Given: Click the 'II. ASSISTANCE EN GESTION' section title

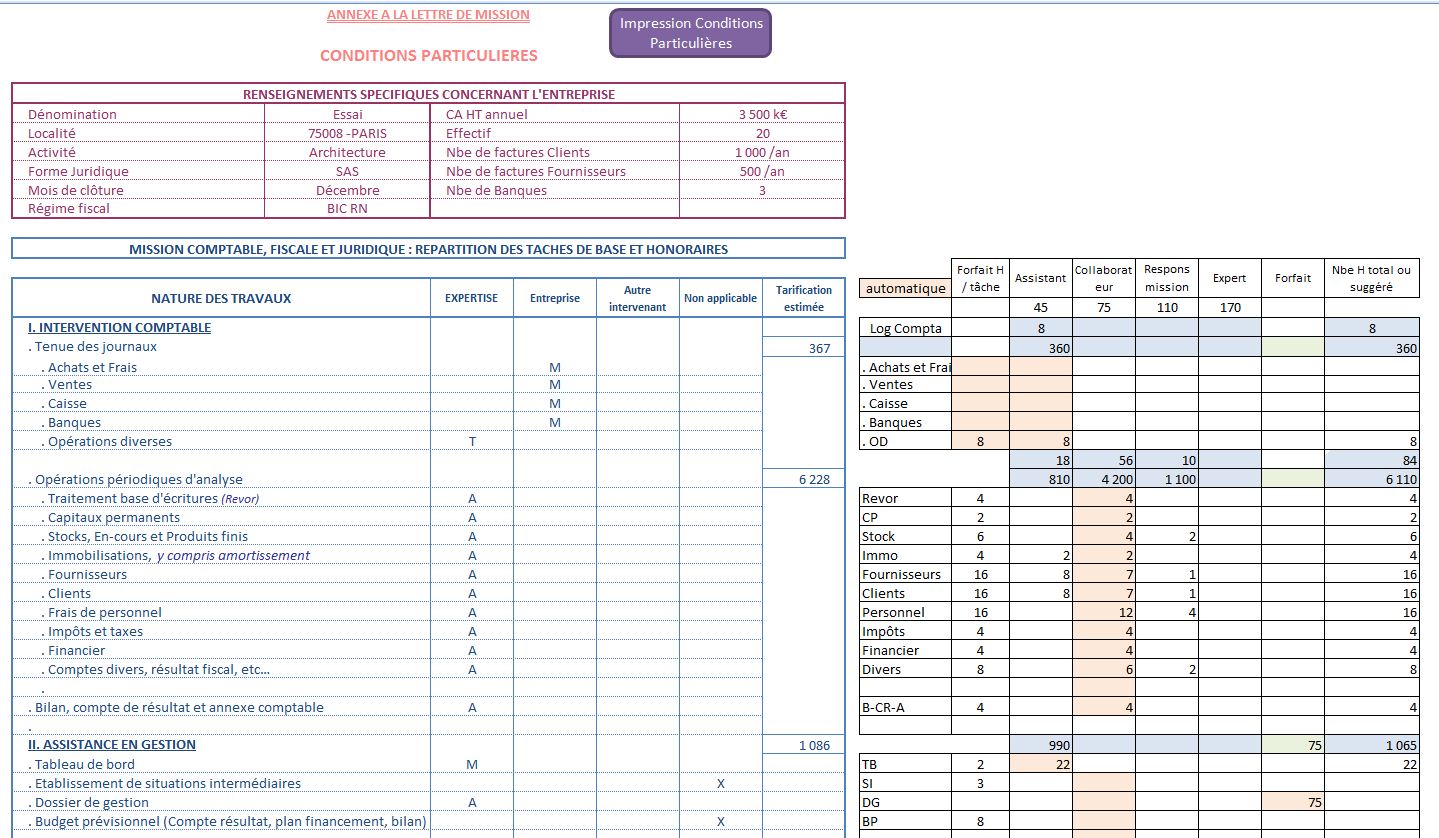Looking at the screenshot, I should click(112, 744).
